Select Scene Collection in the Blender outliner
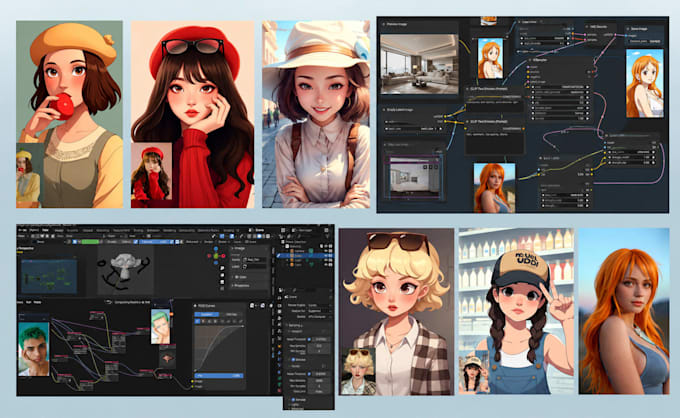The height and width of the screenshot is (418, 680). 296,242
